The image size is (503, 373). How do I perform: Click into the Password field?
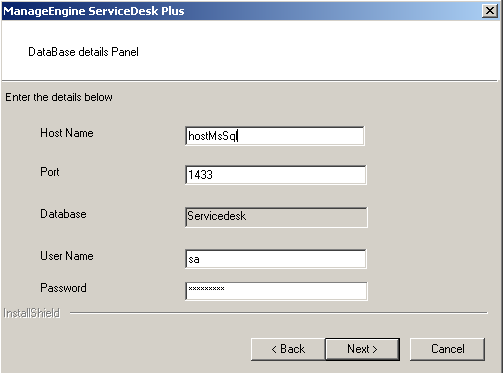pos(276,291)
